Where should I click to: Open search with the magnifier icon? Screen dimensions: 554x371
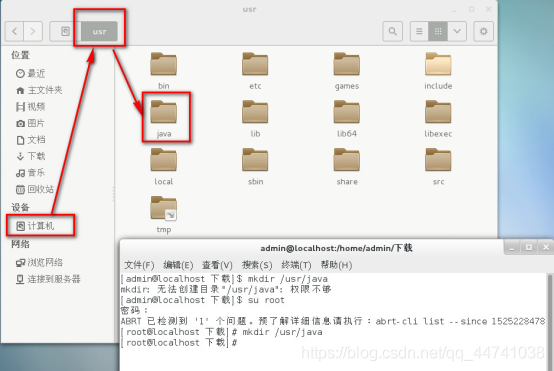393,31
